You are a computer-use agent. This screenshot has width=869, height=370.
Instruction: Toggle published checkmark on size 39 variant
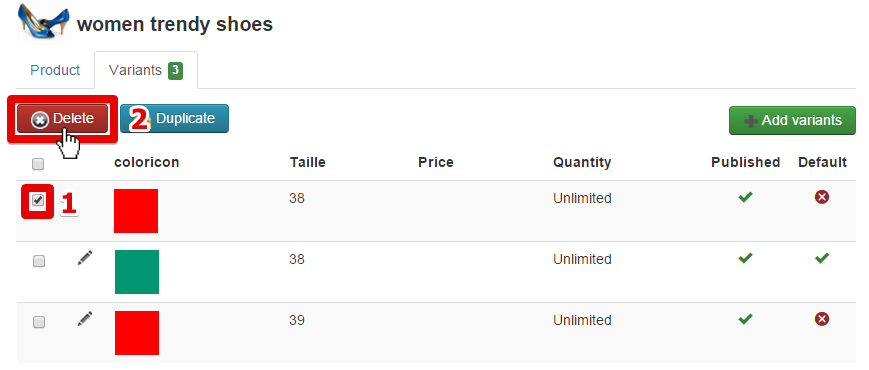[x=745, y=318]
